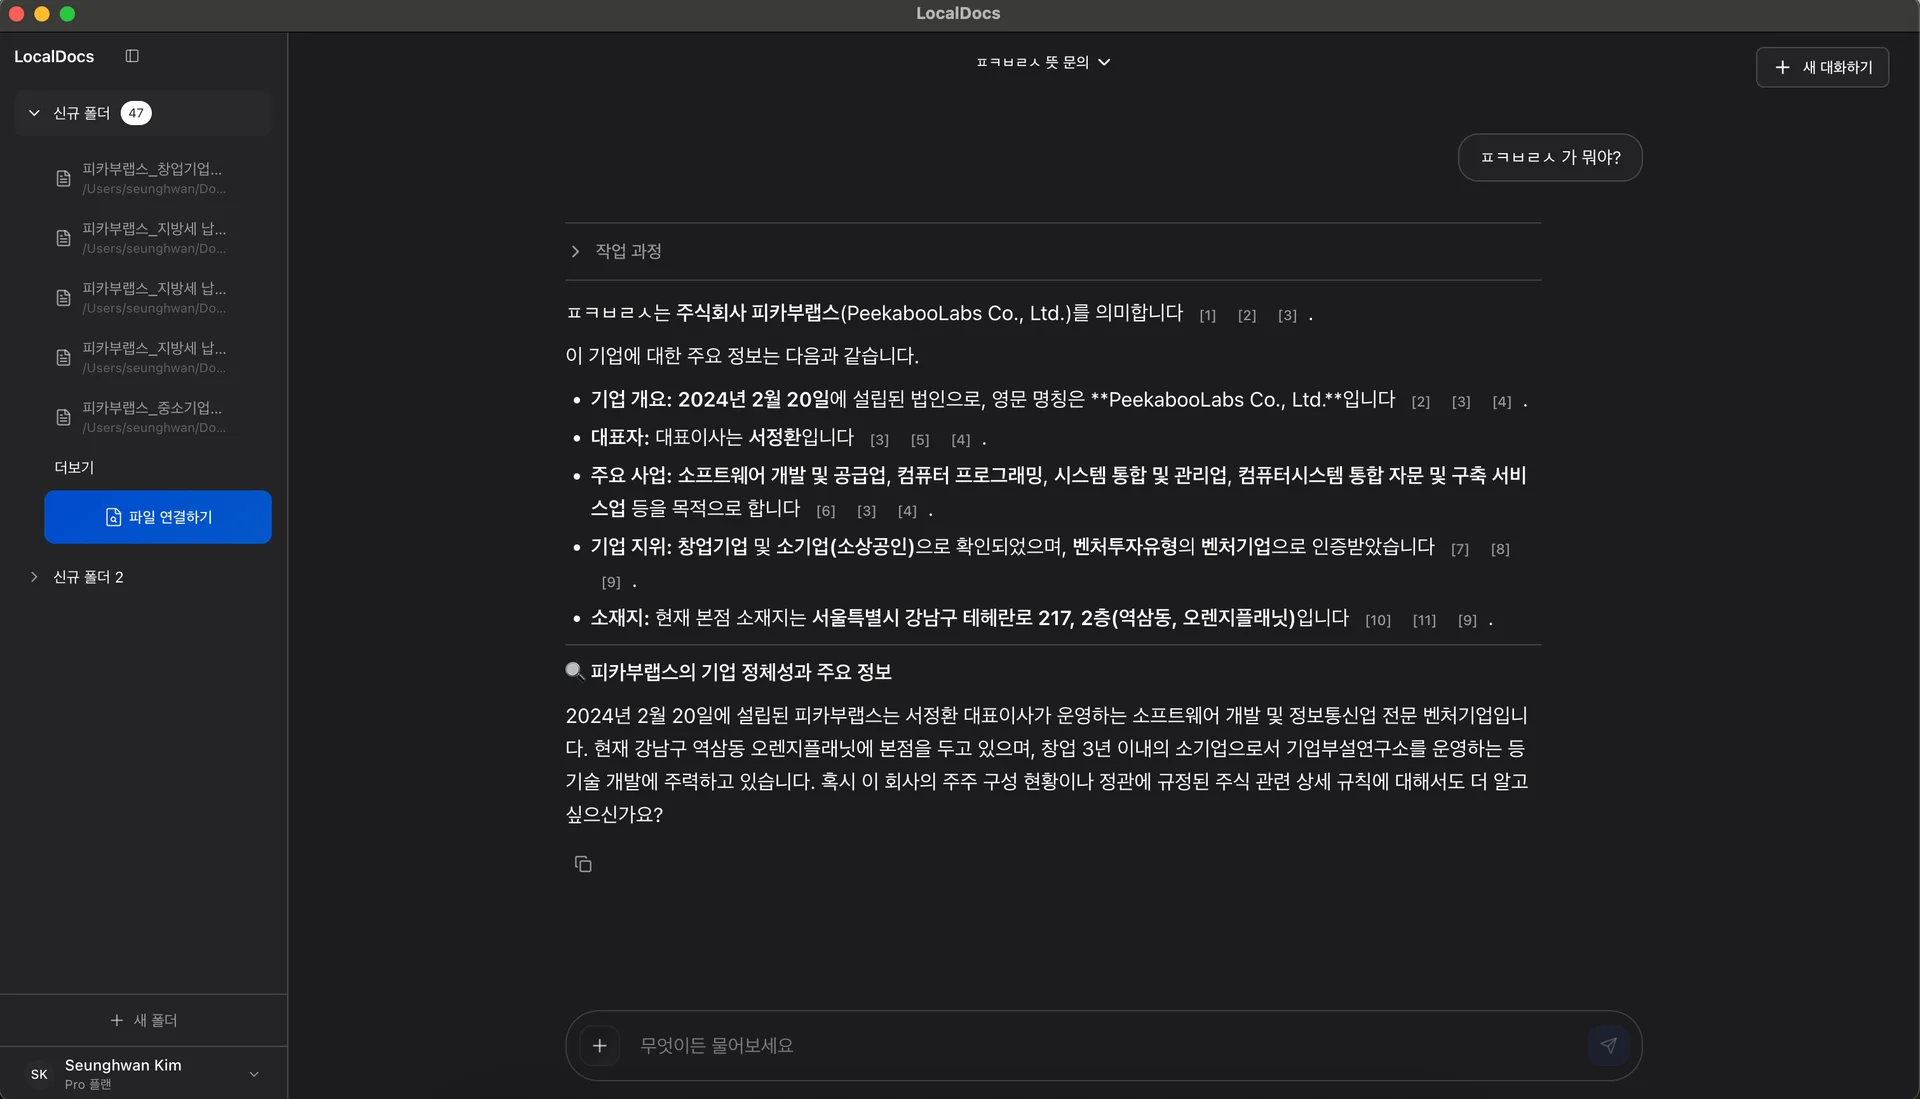The width and height of the screenshot is (1920, 1099).
Task: Open the Seunghwan Kim account dropdown
Action: coord(253,1073)
